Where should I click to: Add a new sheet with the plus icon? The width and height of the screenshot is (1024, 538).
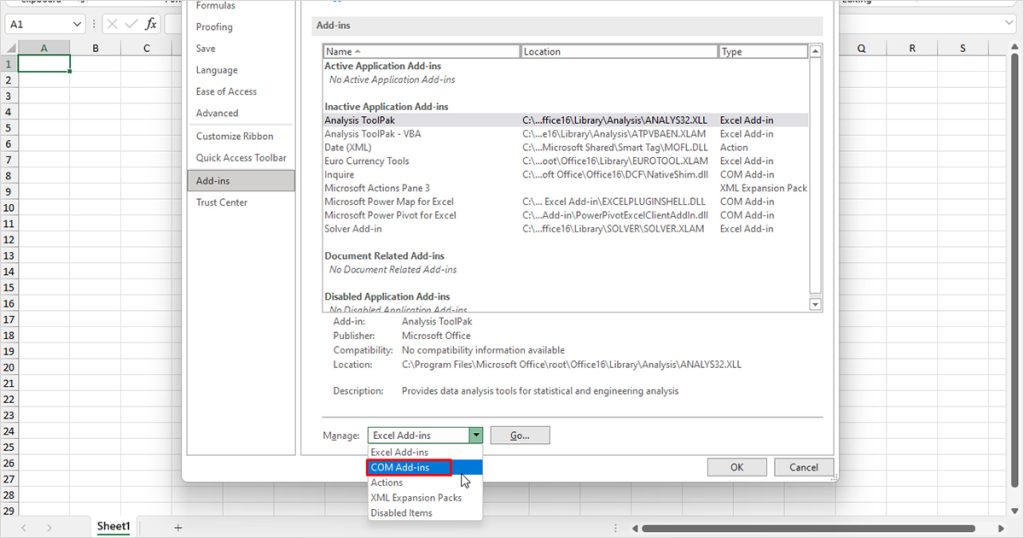(178, 528)
